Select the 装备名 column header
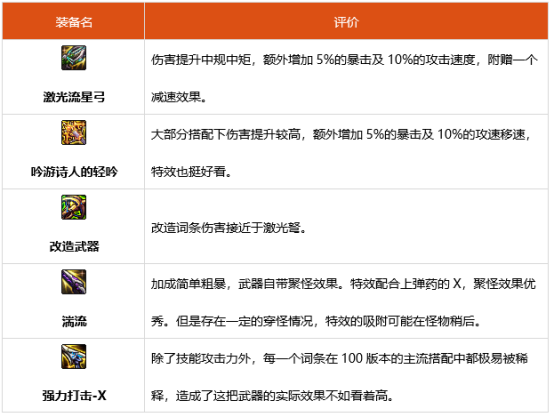 73,22
